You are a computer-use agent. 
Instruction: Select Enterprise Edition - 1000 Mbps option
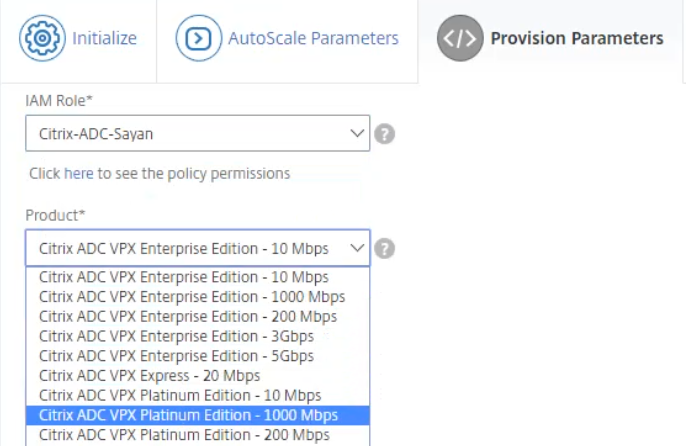click(192, 297)
